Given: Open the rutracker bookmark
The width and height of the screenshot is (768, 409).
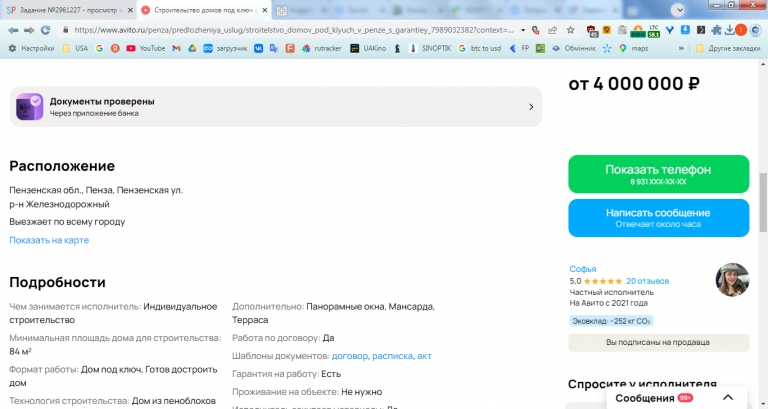Looking at the screenshot, I should 321,48.
